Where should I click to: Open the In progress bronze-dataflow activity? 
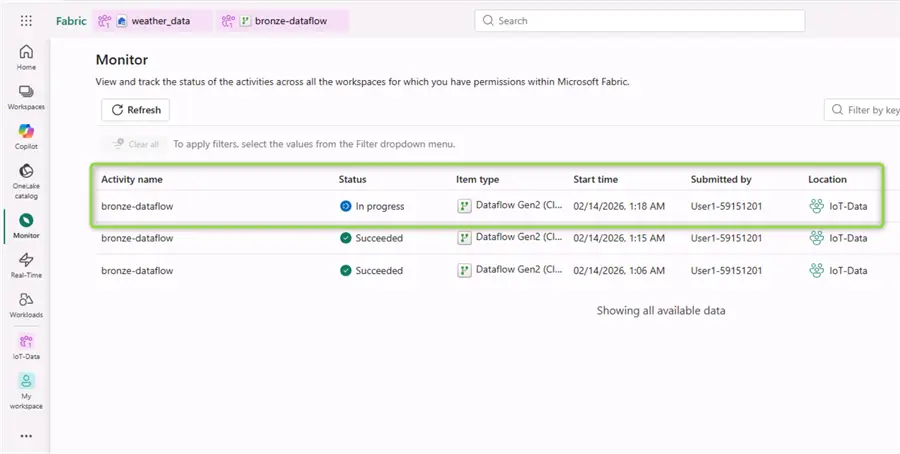[137, 206]
